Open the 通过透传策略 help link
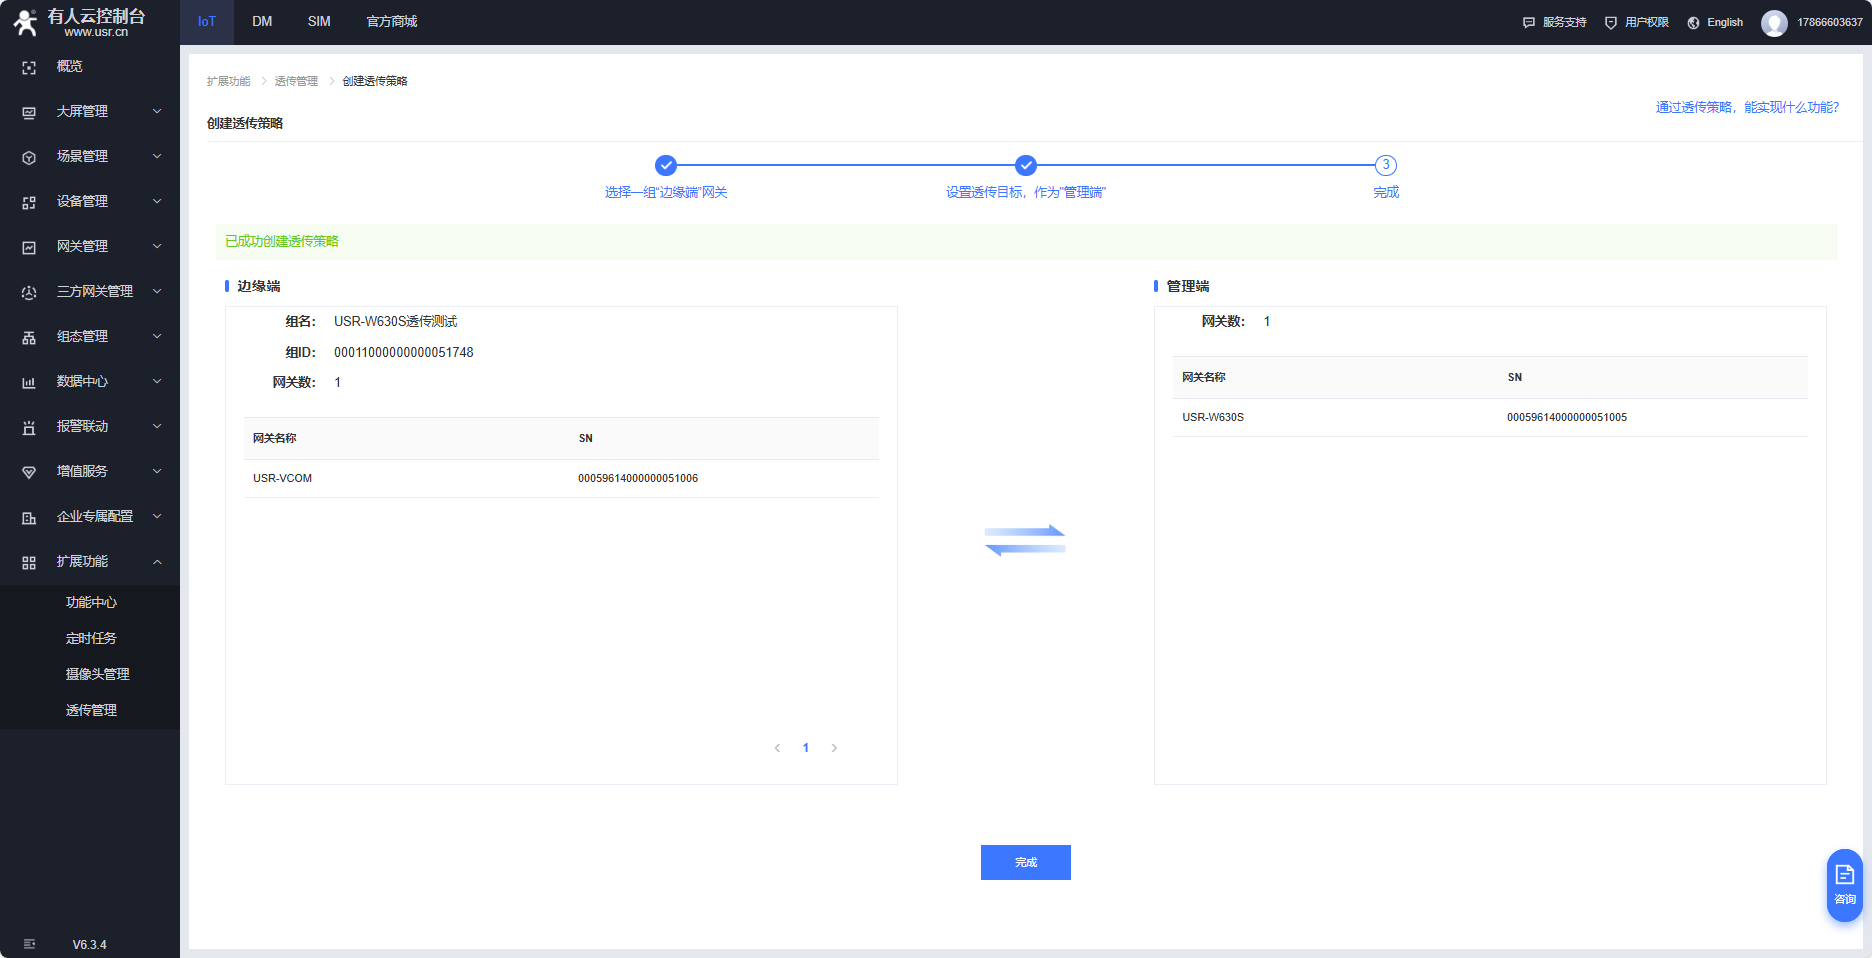1872x958 pixels. pos(1746,107)
